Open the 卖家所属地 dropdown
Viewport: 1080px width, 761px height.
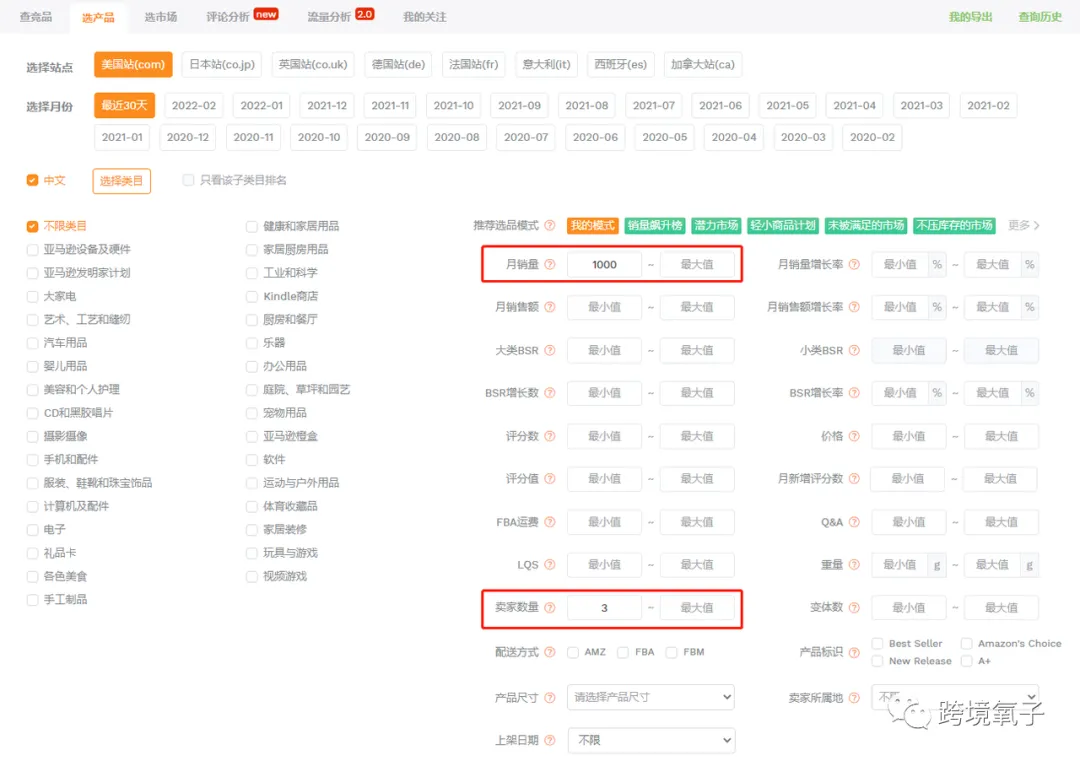(955, 697)
